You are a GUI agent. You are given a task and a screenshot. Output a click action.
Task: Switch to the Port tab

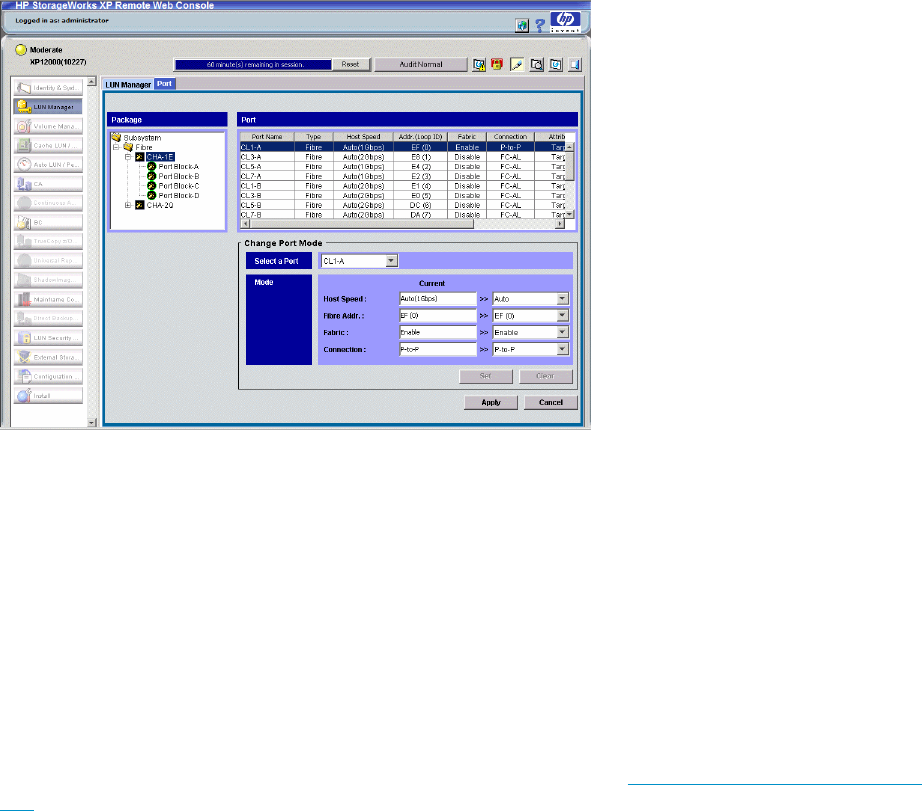pyautogui.click(x=165, y=84)
